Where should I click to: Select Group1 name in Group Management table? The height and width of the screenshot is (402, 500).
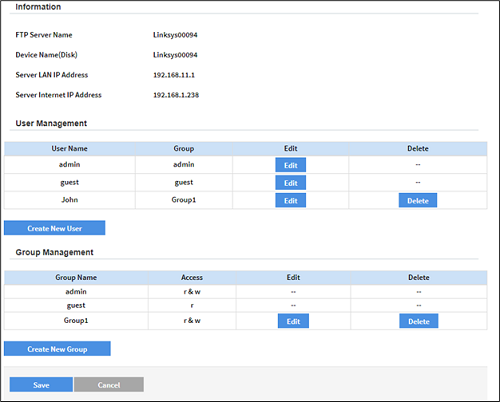click(76, 320)
